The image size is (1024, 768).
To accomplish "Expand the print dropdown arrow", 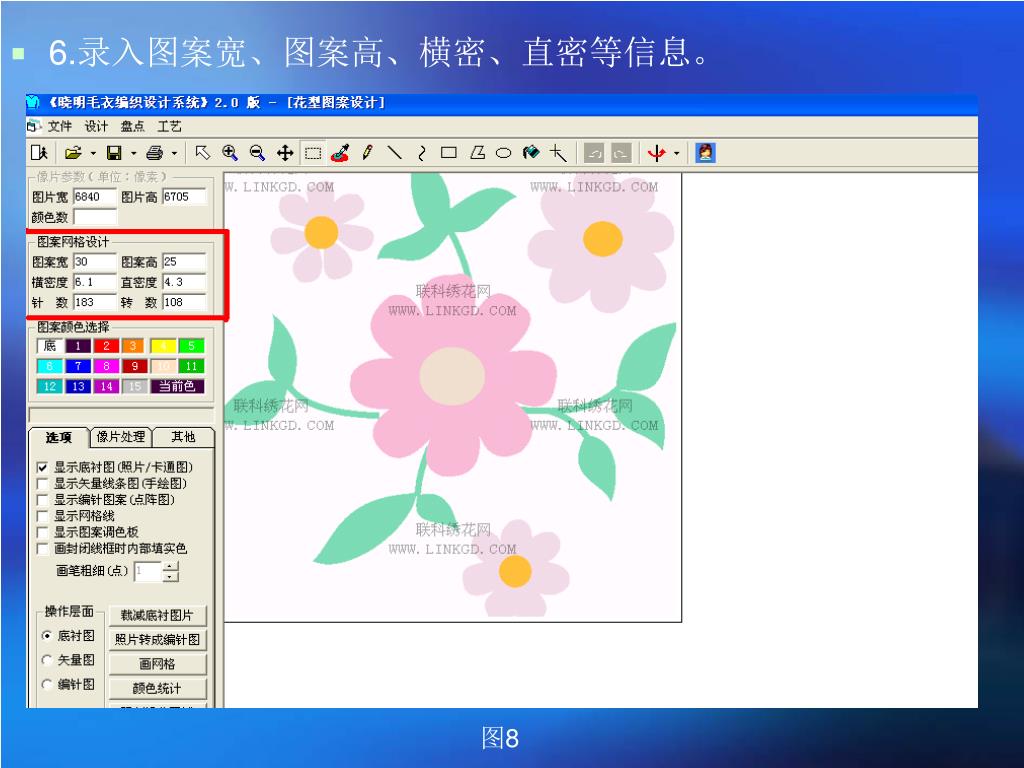I will (x=174, y=153).
